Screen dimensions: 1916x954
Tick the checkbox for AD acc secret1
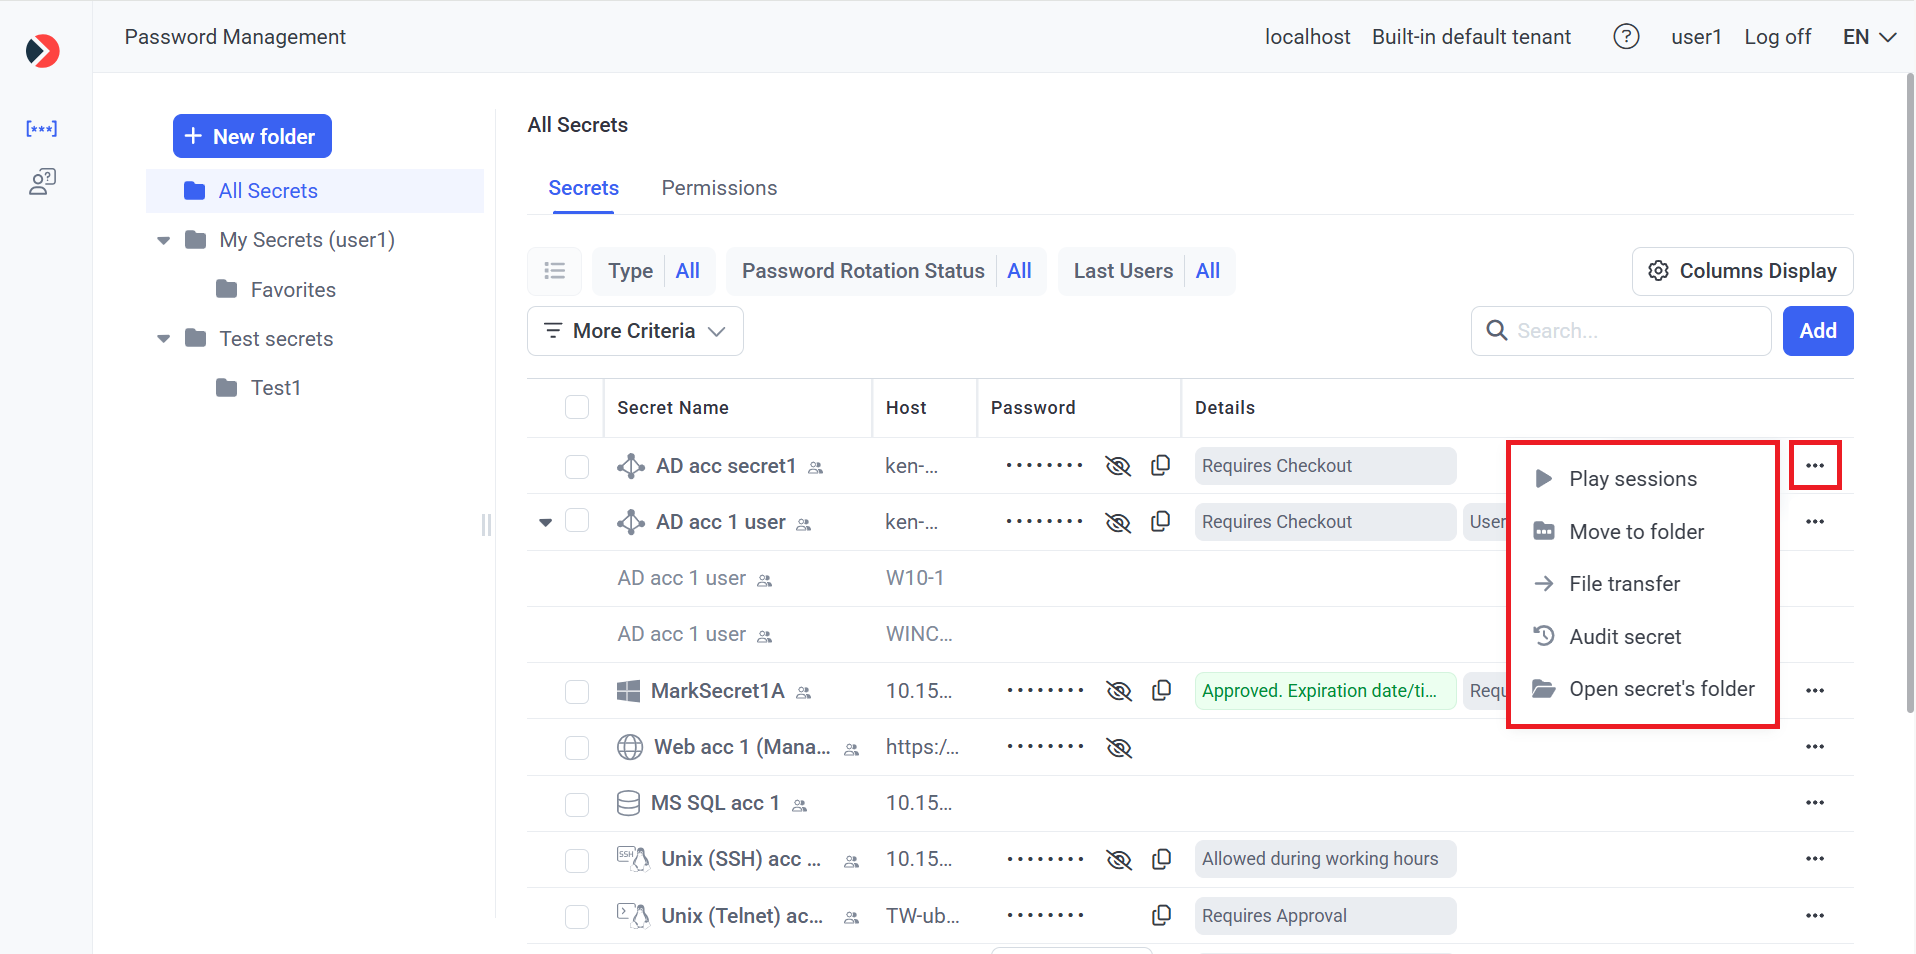[577, 467]
